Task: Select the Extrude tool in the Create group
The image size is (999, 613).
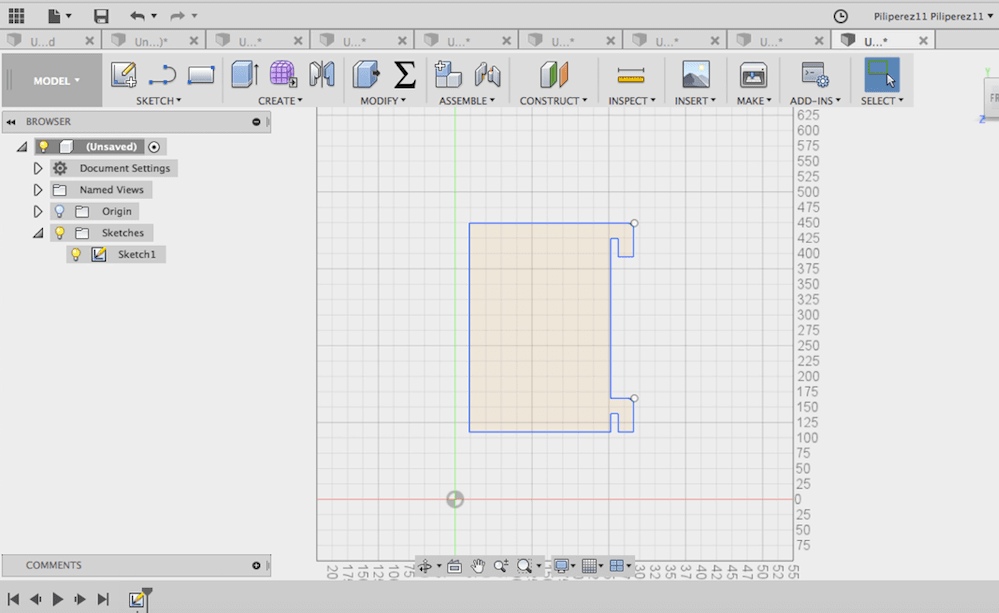Action: 244,75
